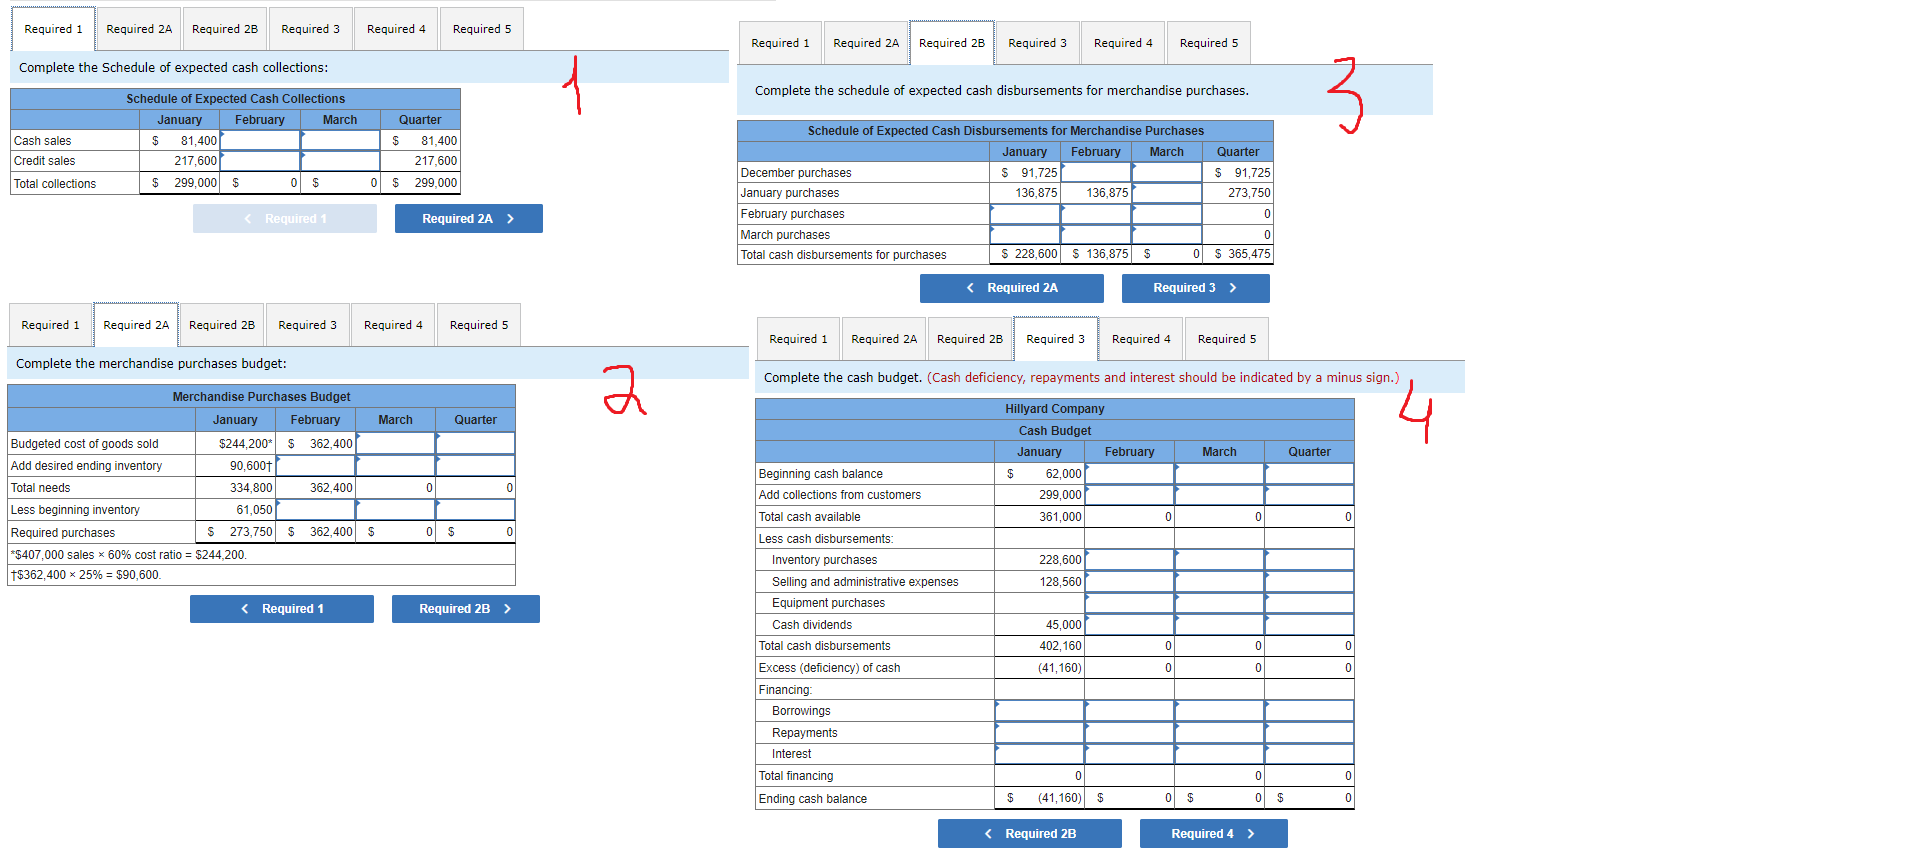This screenshot has width=1906, height=865.
Task: Open Required 3 tab in Cash Disbursements panel
Action: (x=1037, y=43)
